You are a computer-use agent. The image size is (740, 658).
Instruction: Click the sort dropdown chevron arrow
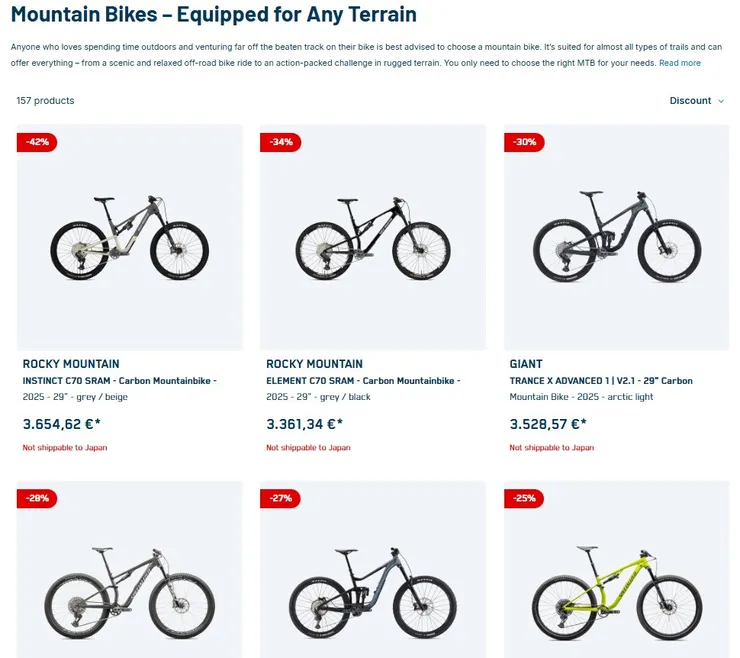(721, 101)
